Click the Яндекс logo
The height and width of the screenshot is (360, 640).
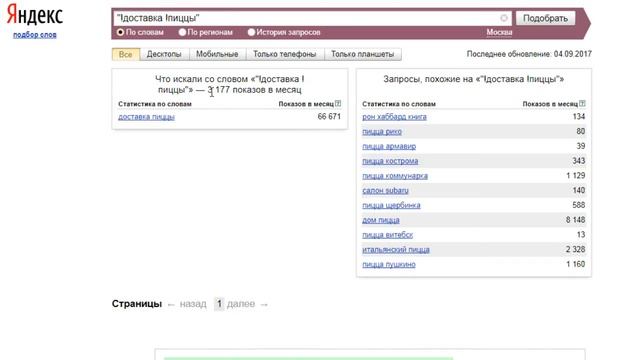click(x=35, y=15)
